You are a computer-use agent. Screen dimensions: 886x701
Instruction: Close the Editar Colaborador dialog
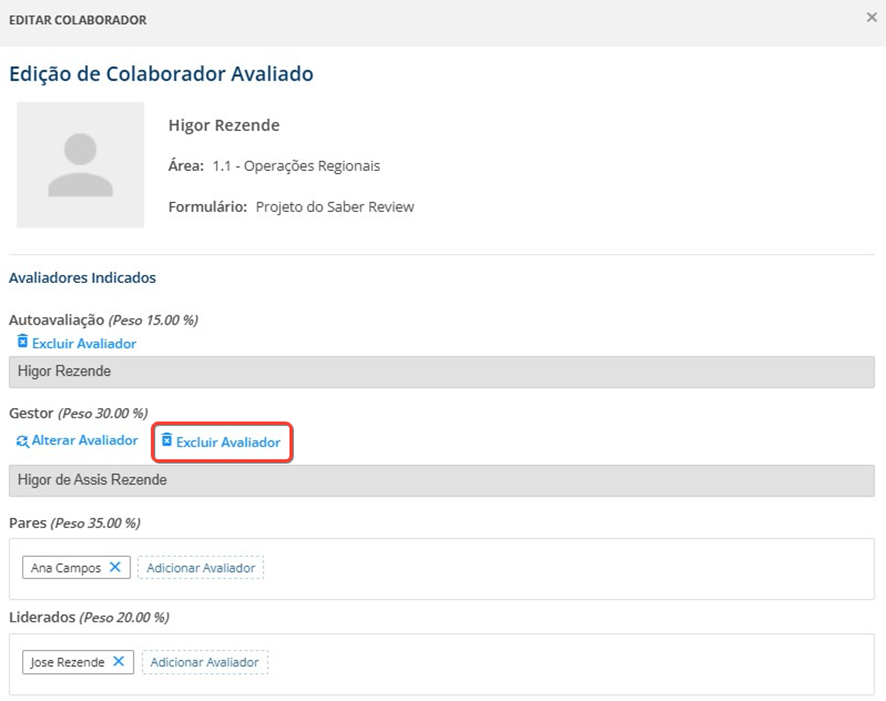coord(871,18)
